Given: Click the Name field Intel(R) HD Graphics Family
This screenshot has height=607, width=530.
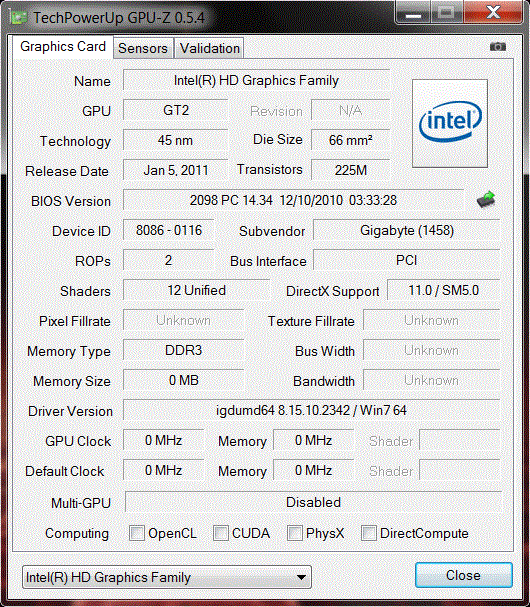Looking at the screenshot, I should point(256,81).
